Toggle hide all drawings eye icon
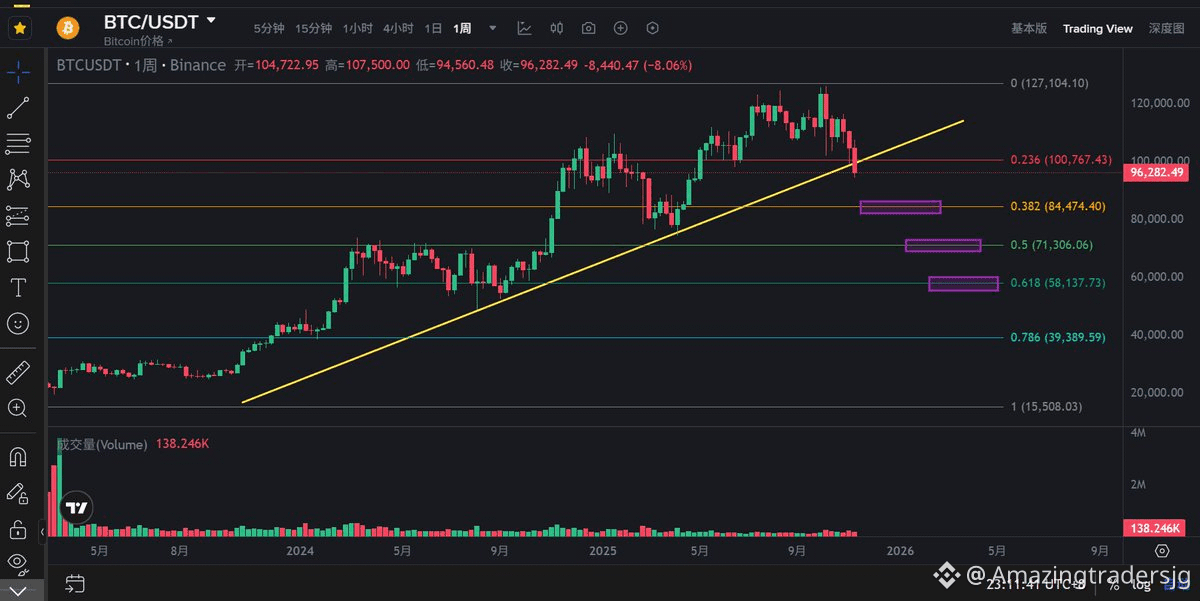Image resolution: width=1200 pixels, height=601 pixels. tap(18, 563)
